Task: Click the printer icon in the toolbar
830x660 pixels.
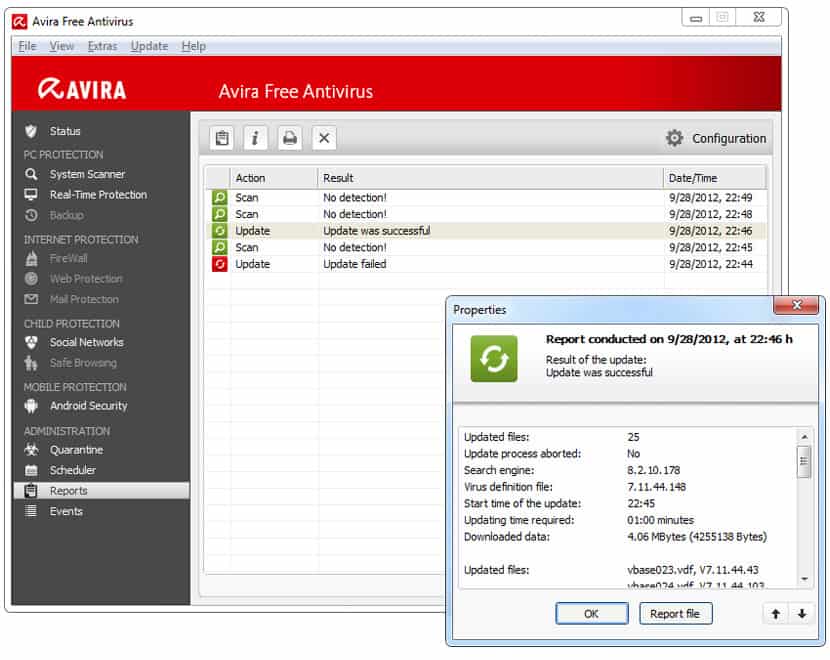Action: 290,138
